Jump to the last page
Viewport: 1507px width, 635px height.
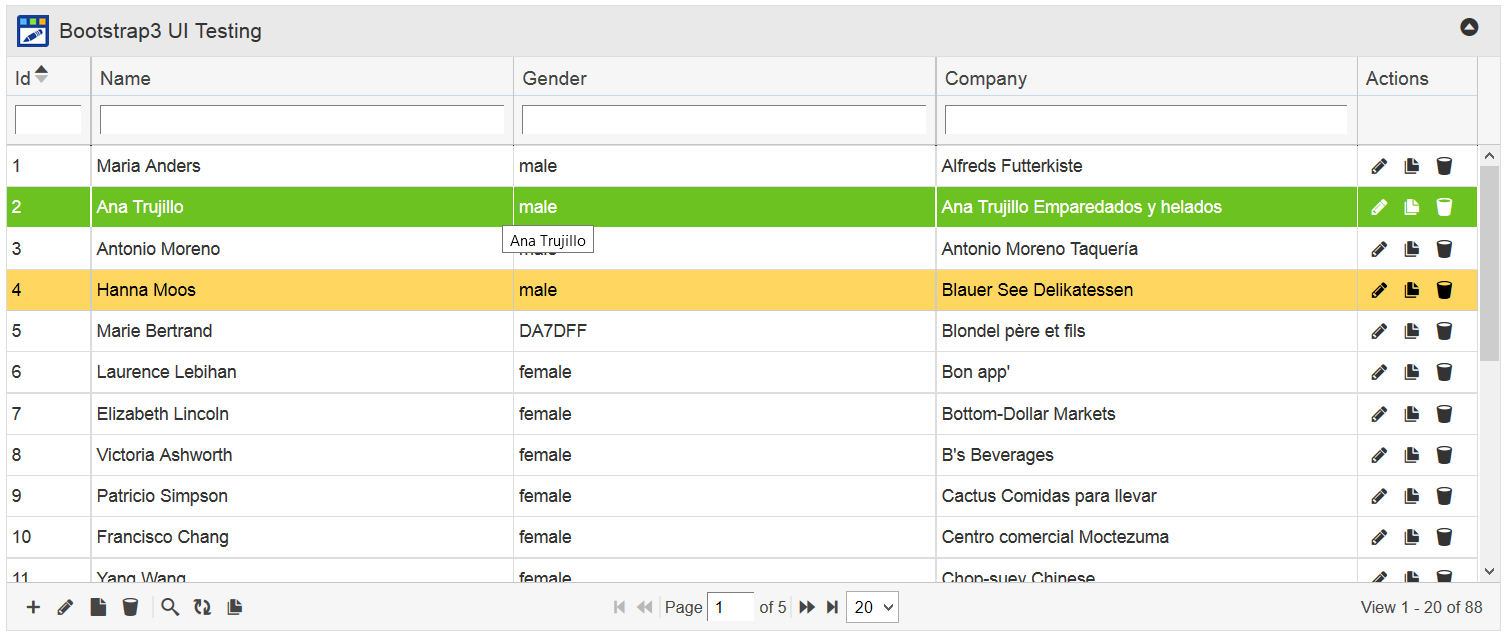point(831,607)
